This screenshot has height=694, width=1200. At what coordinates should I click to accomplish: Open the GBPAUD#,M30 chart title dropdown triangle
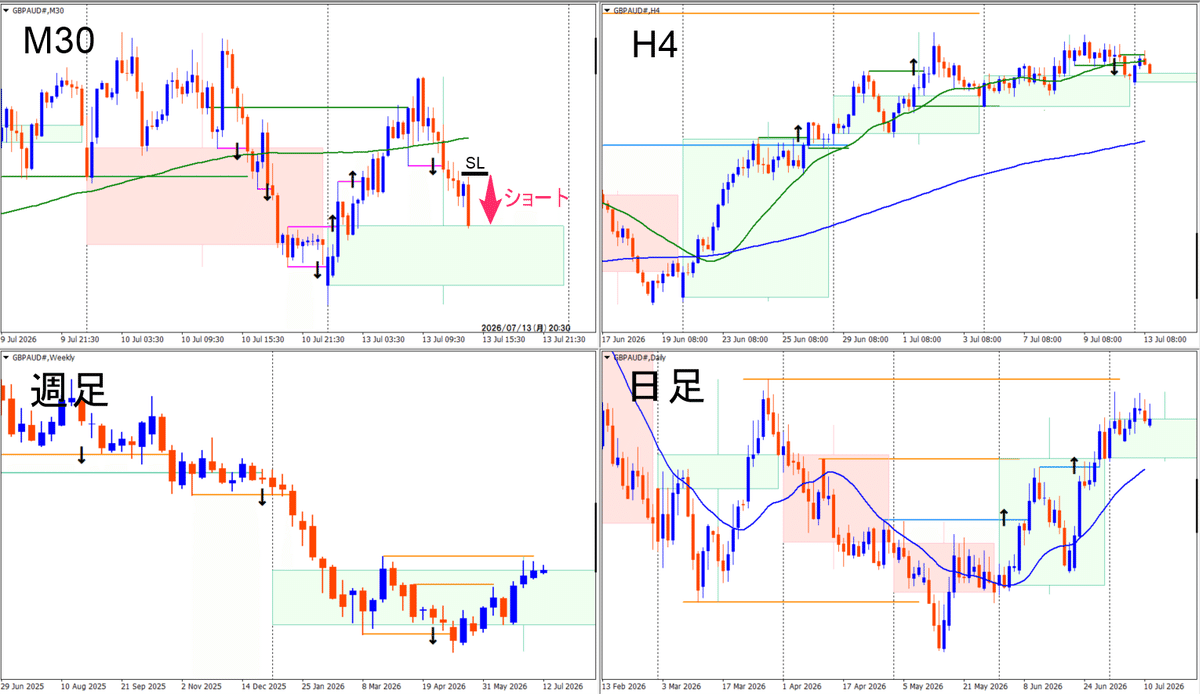(x=7, y=9)
